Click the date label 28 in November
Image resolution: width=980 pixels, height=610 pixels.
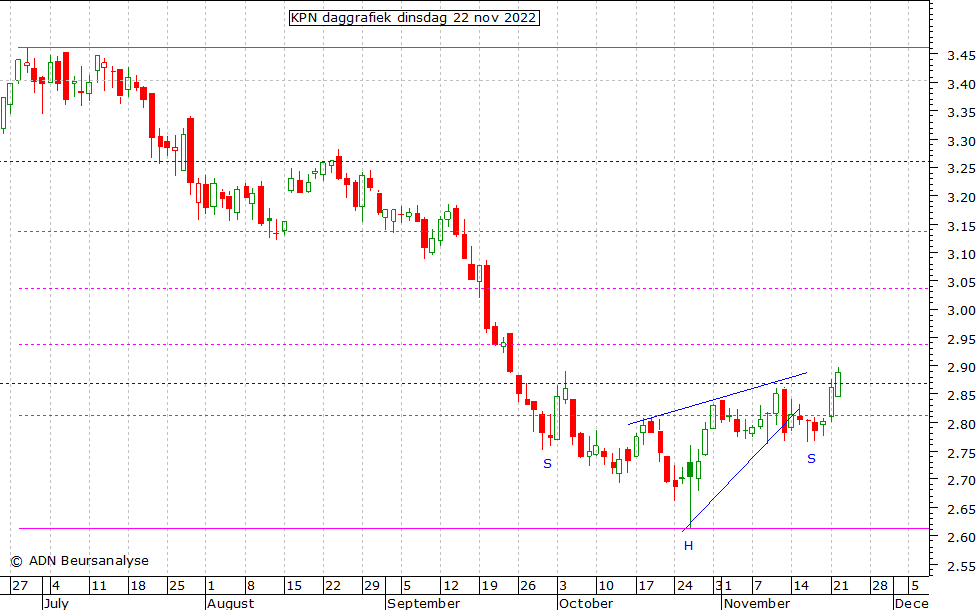click(x=879, y=586)
